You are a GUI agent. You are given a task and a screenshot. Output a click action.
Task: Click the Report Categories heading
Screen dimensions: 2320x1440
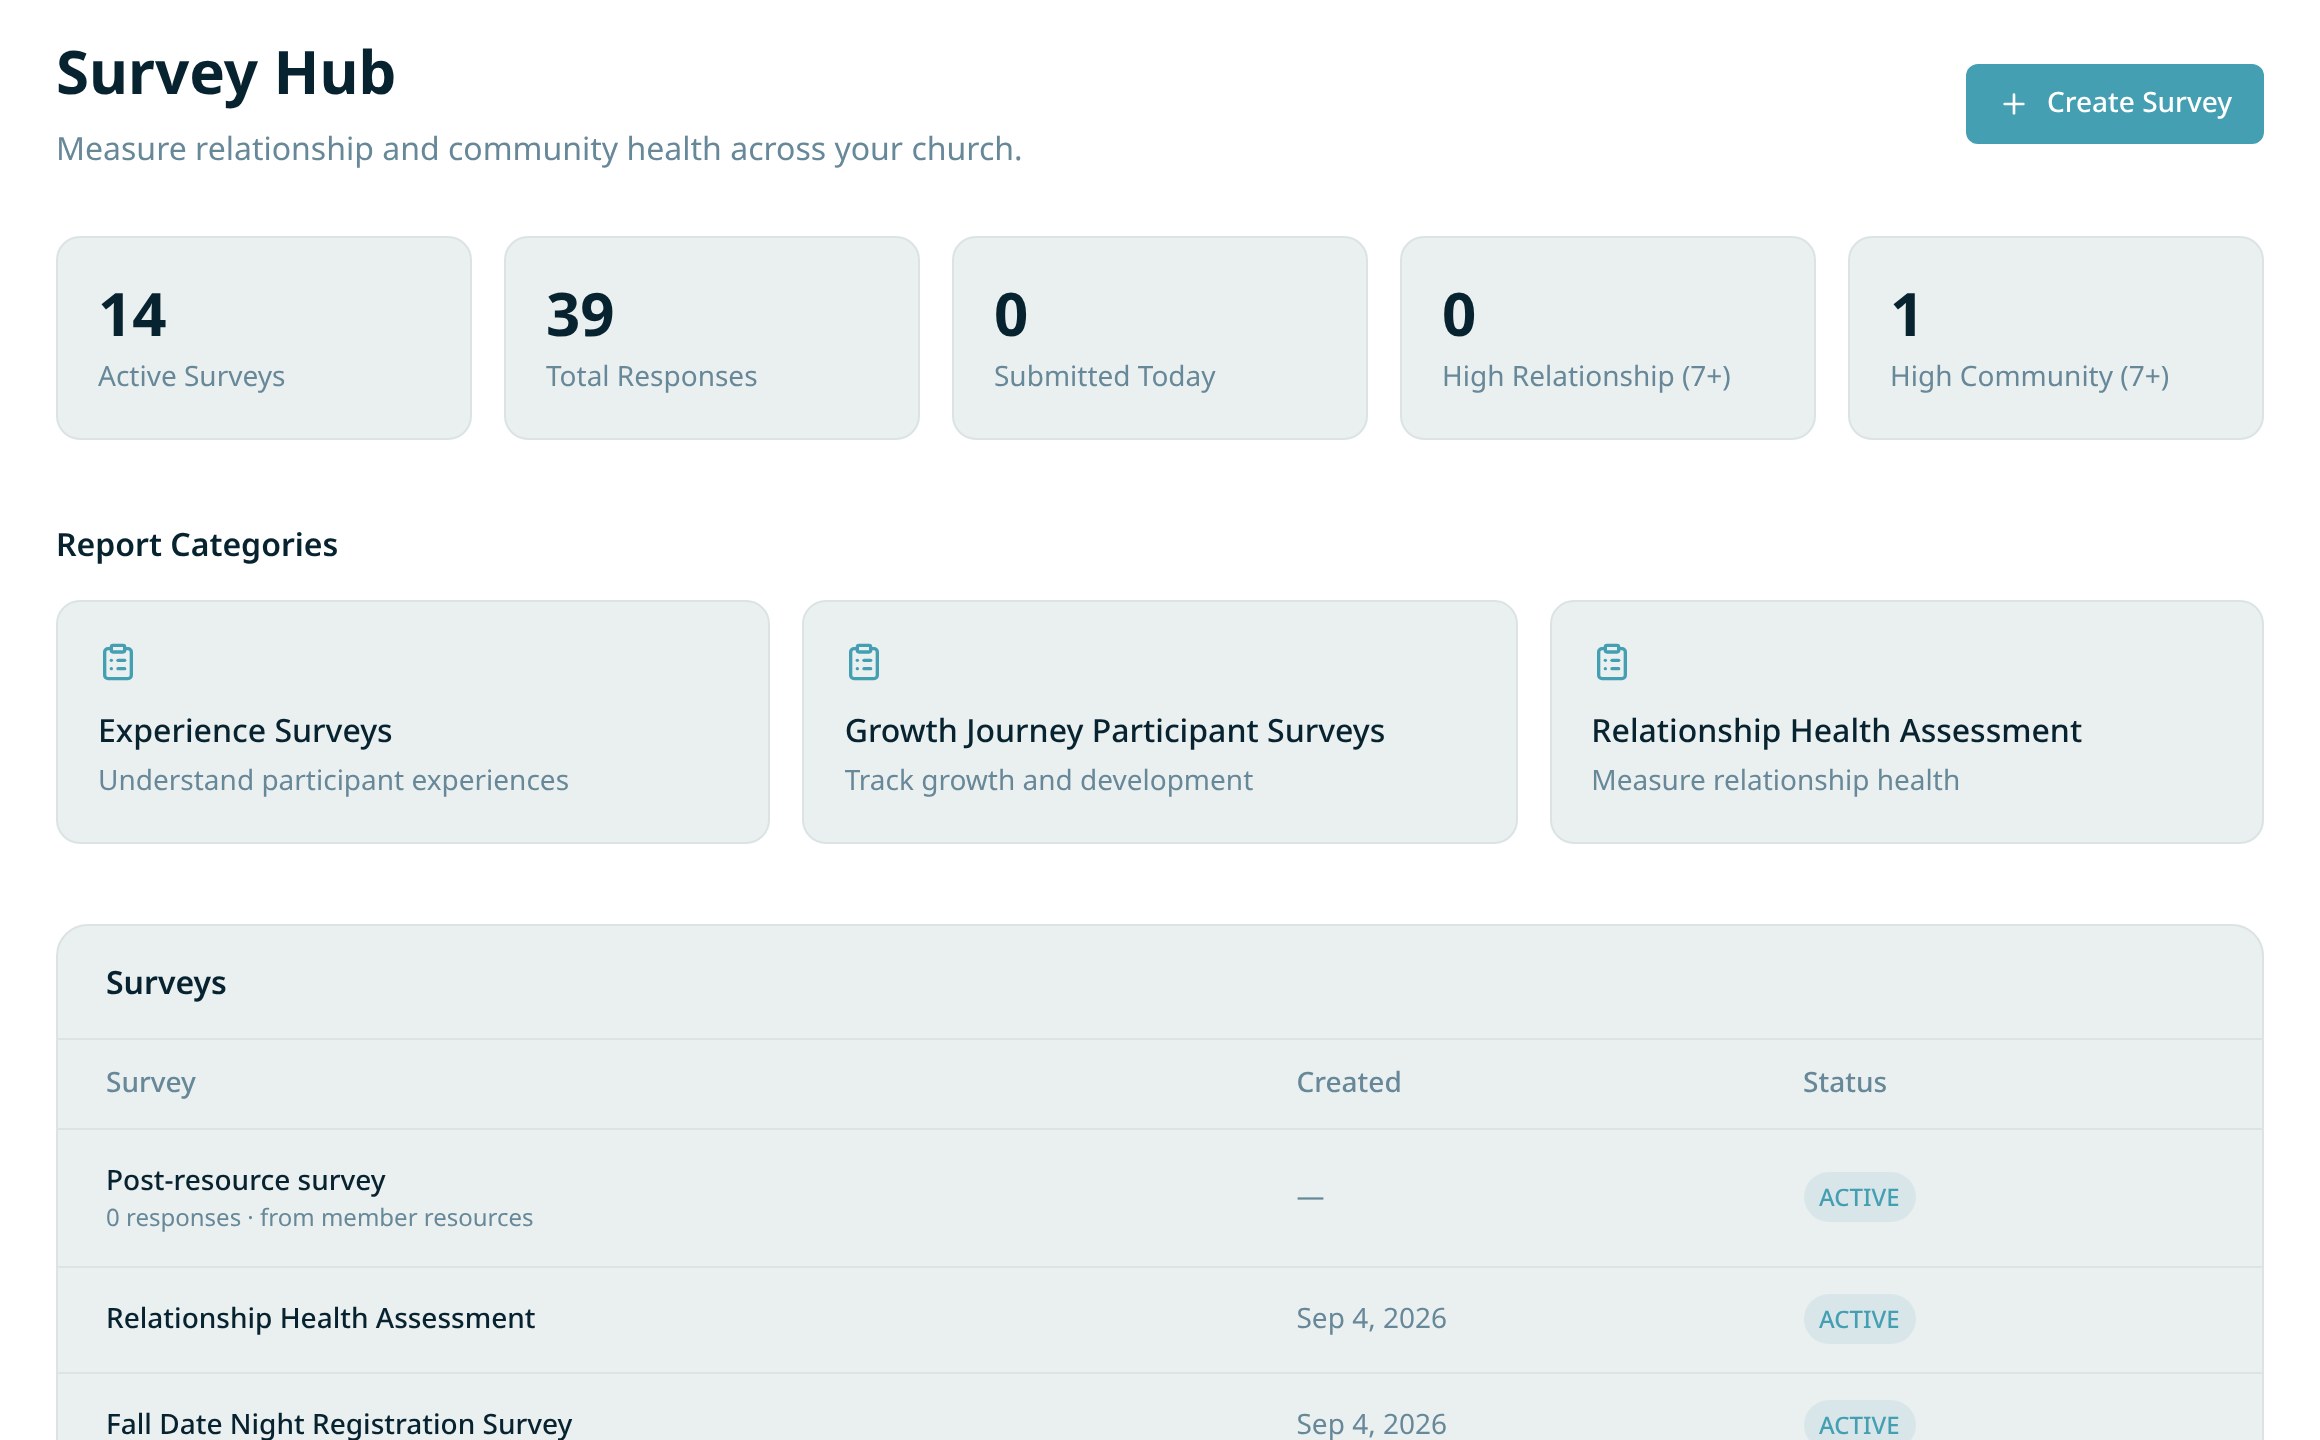[197, 545]
